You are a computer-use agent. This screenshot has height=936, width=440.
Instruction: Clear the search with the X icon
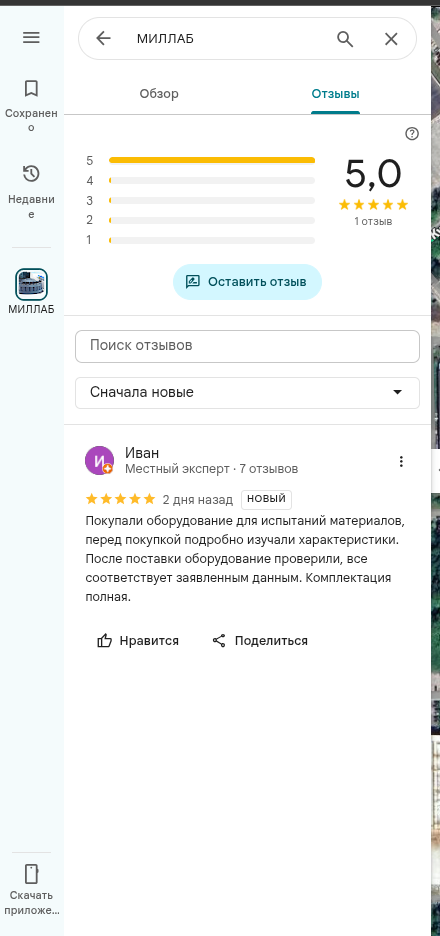point(391,39)
